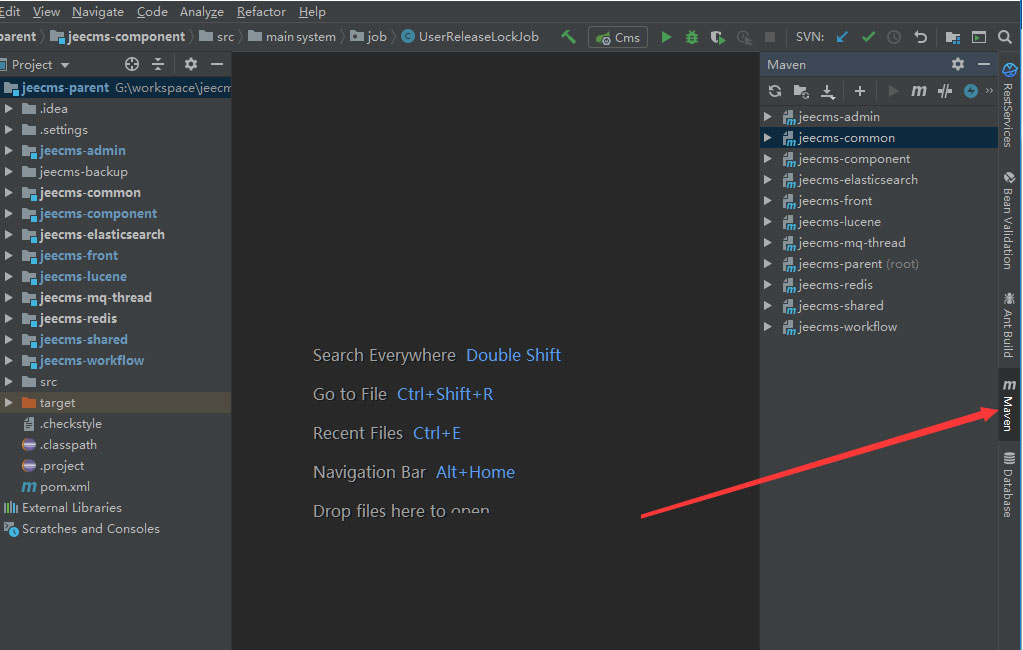The width and height of the screenshot is (1023, 650).
Task: Click SVN Update Project arrow
Action: [842, 37]
